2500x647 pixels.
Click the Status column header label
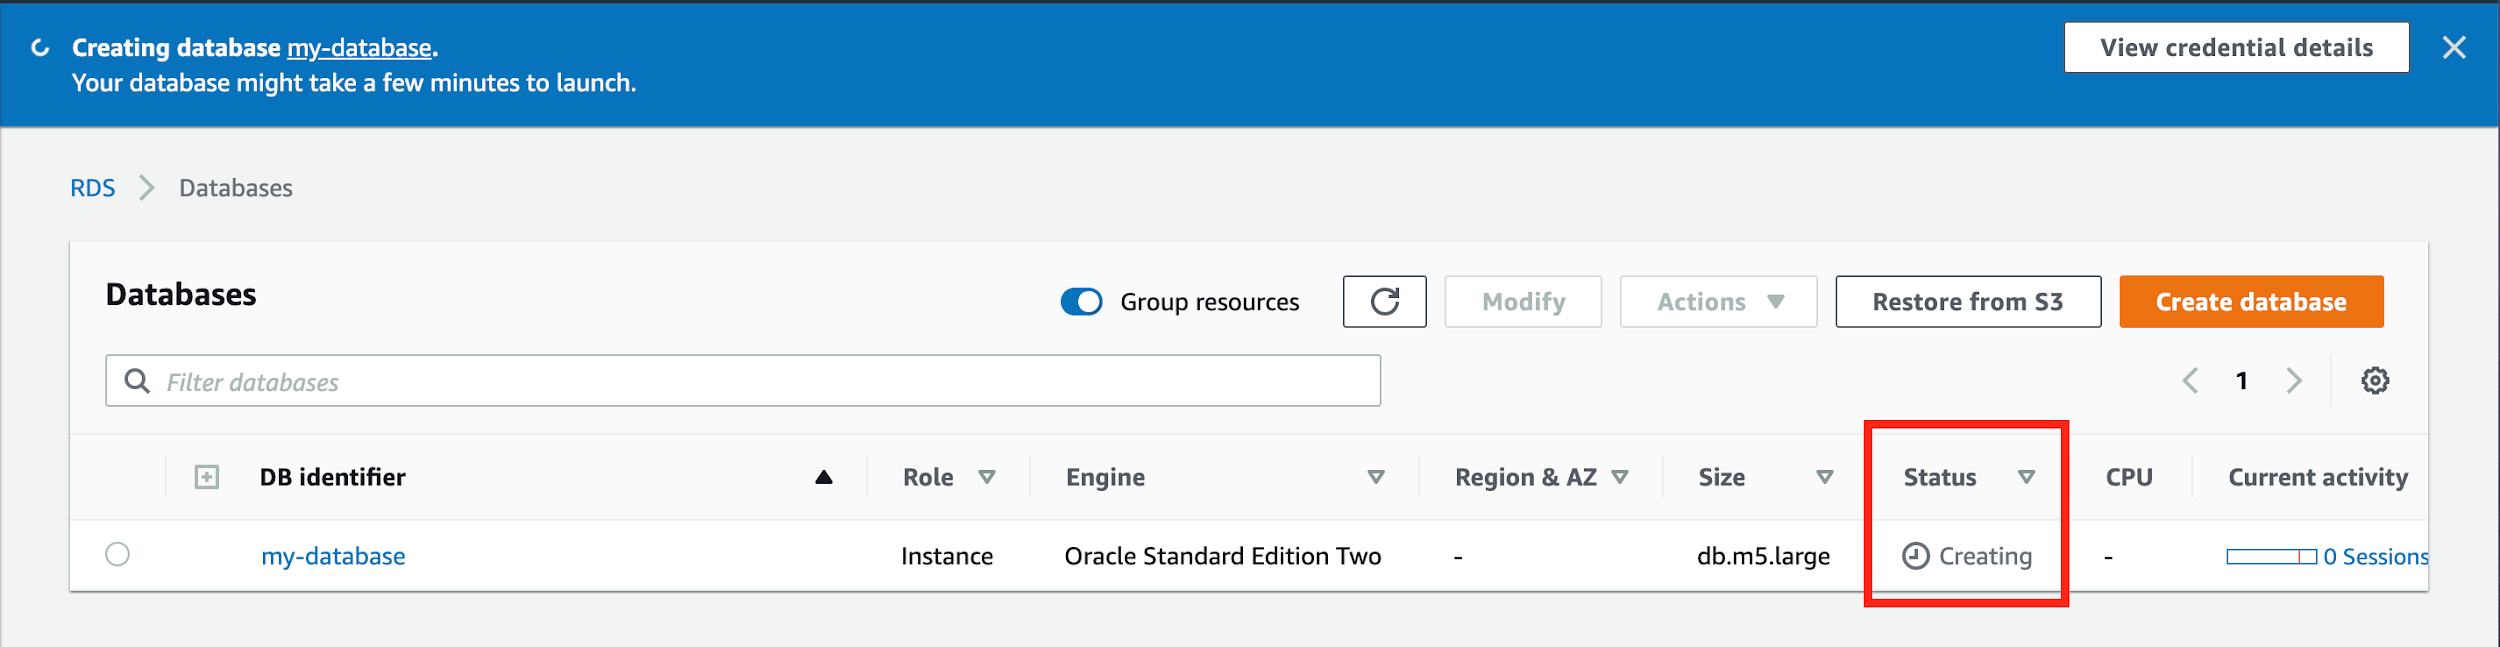[x=1940, y=477]
